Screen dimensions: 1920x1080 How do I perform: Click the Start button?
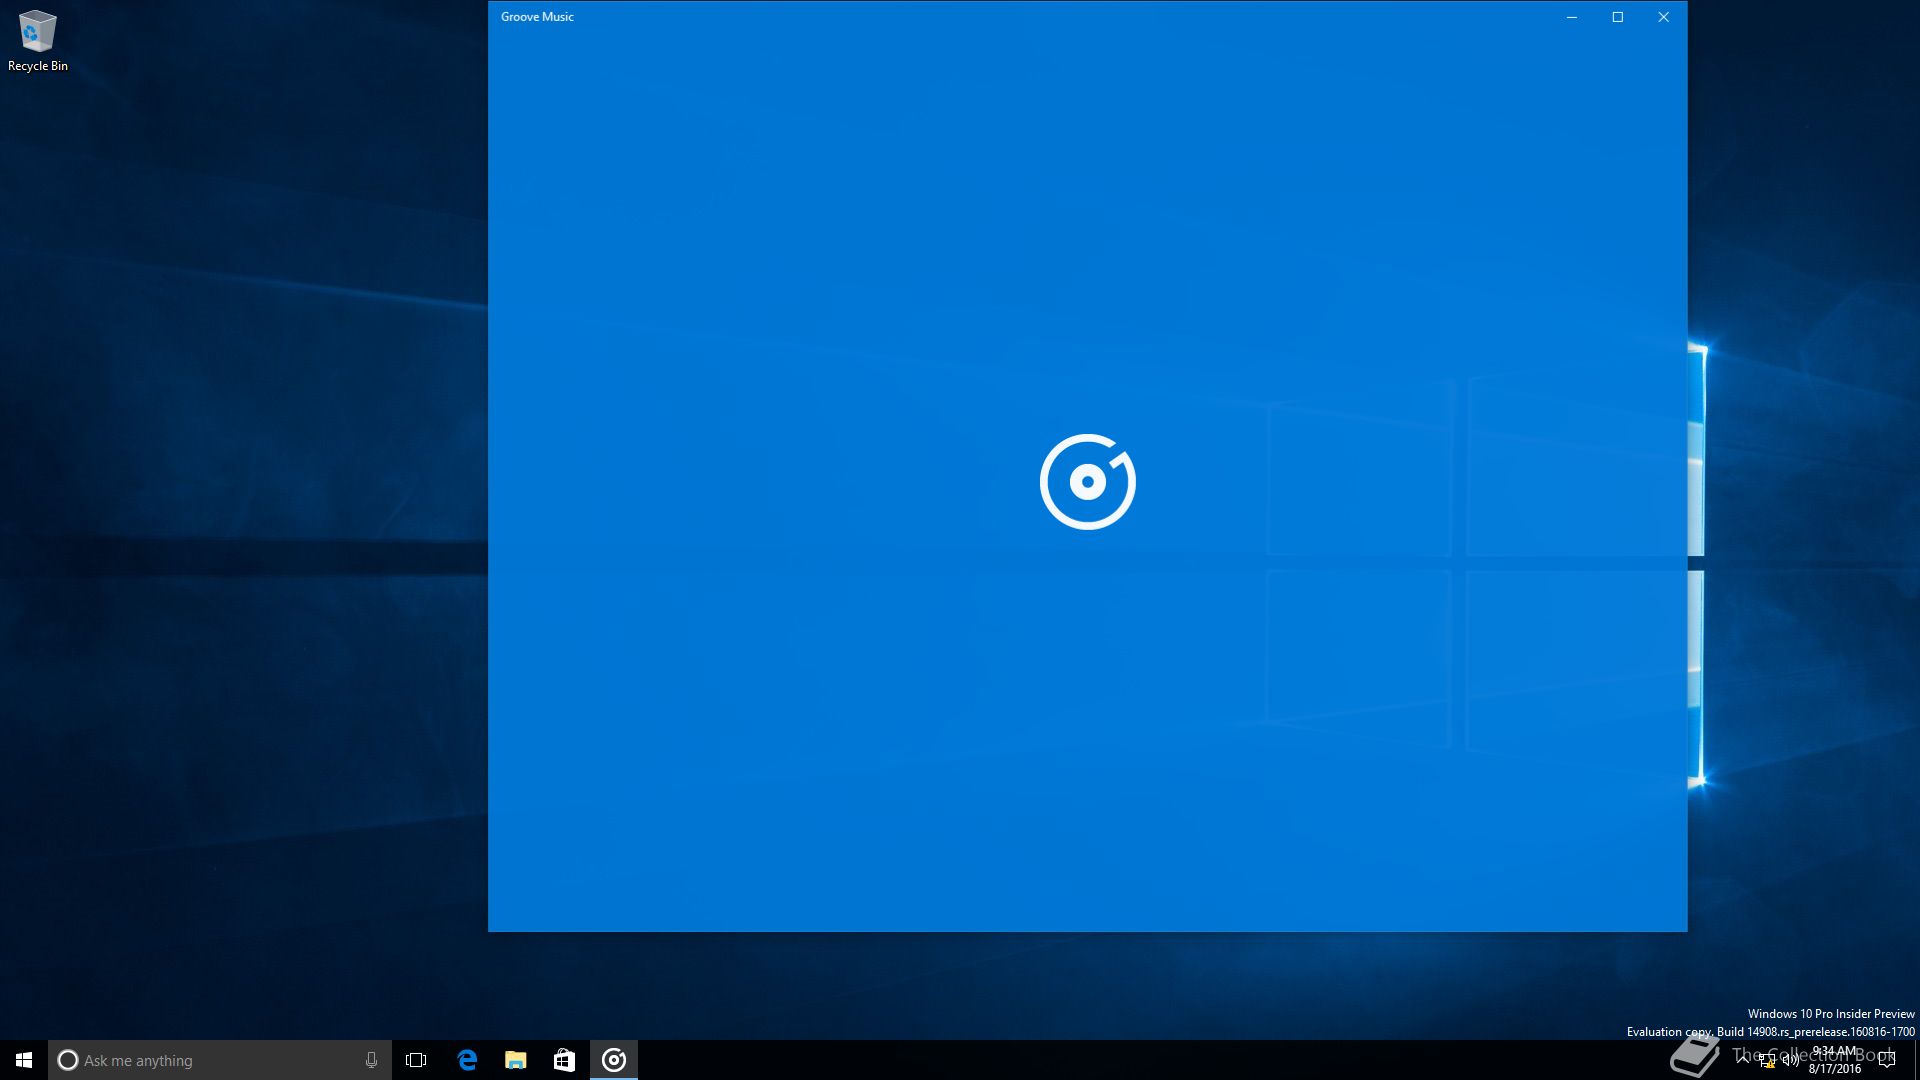pyautogui.click(x=24, y=1060)
